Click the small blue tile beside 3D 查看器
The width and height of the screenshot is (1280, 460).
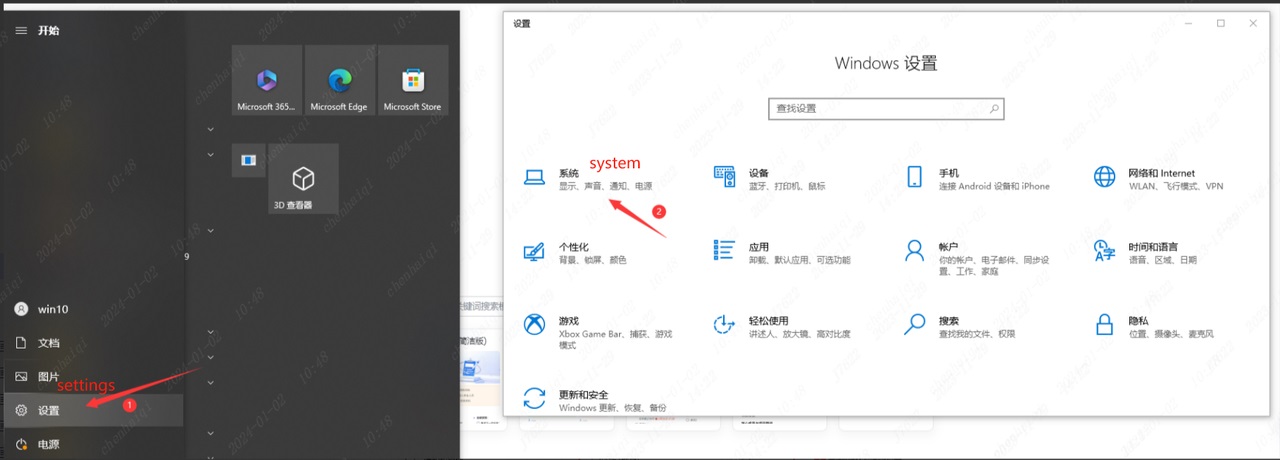click(x=249, y=160)
